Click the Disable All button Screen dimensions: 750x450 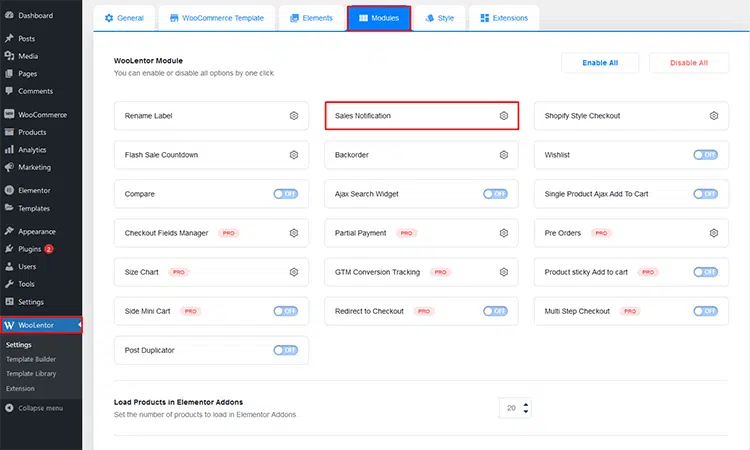689,63
